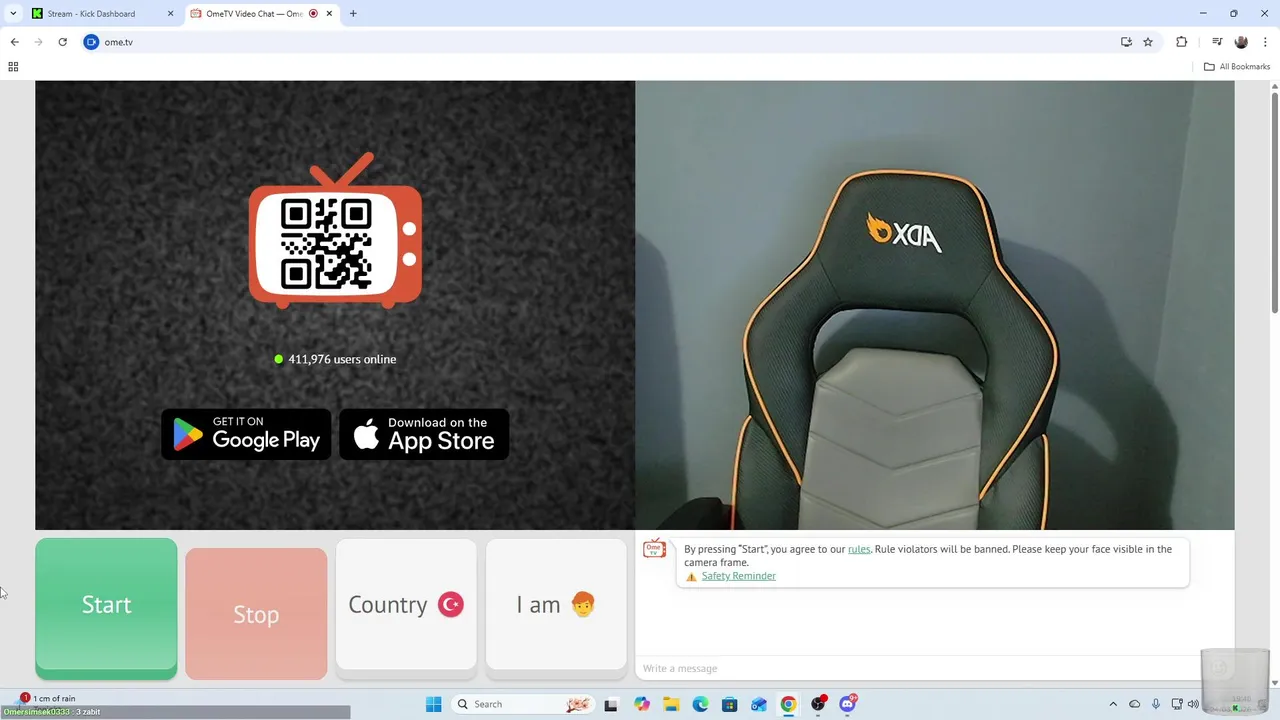Screen dimensions: 1280x720
Task: Open the Chrome profile avatar
Action: click(1241, 42)
